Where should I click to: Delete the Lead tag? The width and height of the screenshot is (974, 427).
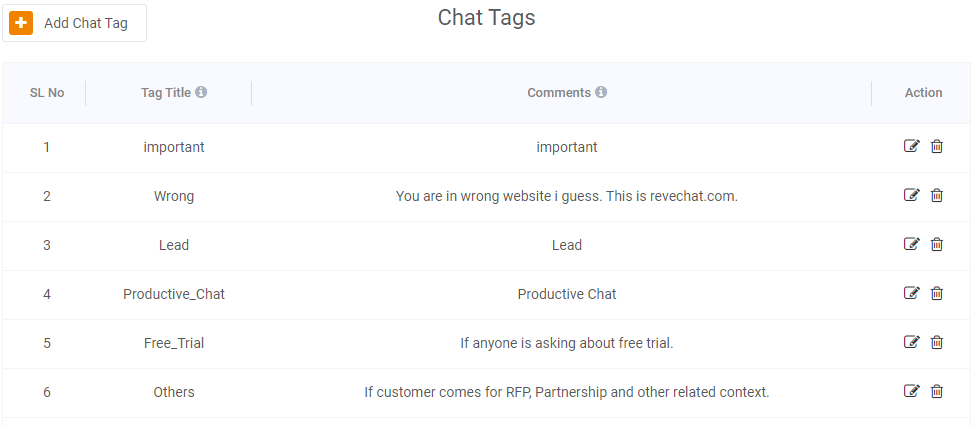pos(937,245)
